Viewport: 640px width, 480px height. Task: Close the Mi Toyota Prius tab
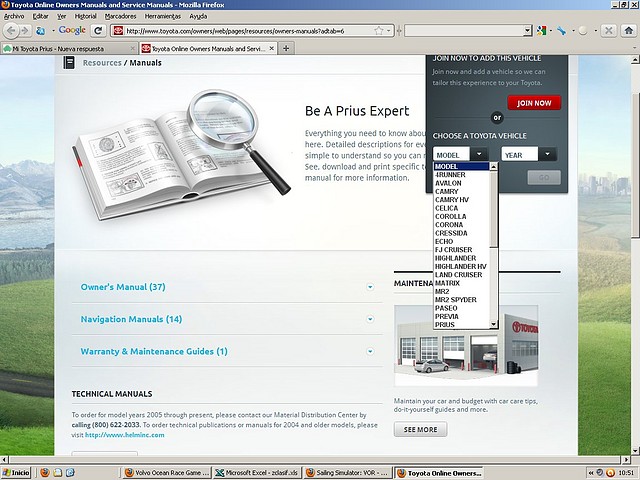click(132, 49)
